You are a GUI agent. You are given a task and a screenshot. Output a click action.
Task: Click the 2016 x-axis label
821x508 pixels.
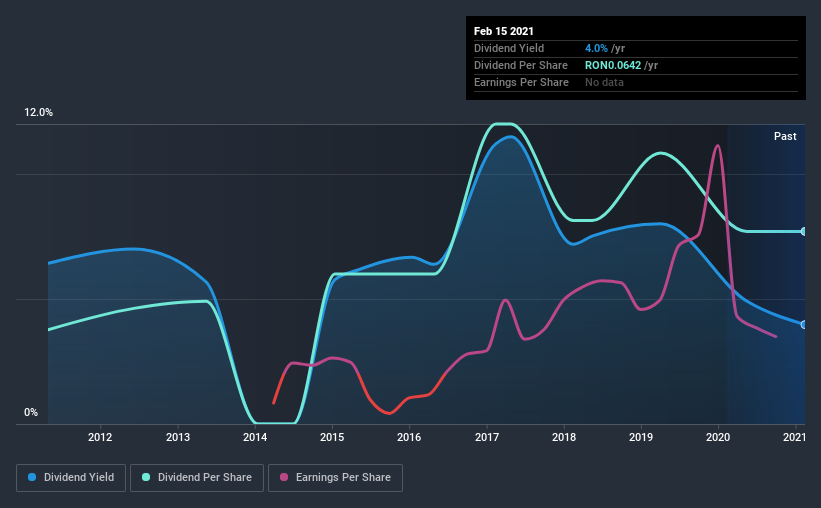pos(409,437)
